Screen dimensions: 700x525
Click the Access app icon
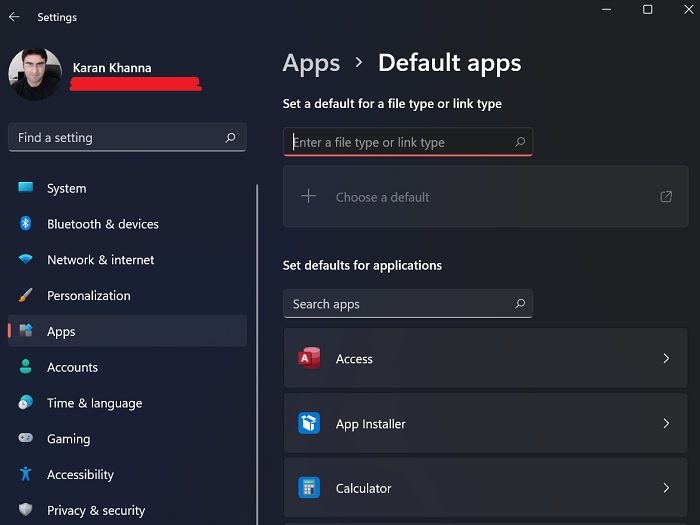click(x=309, y=359)
